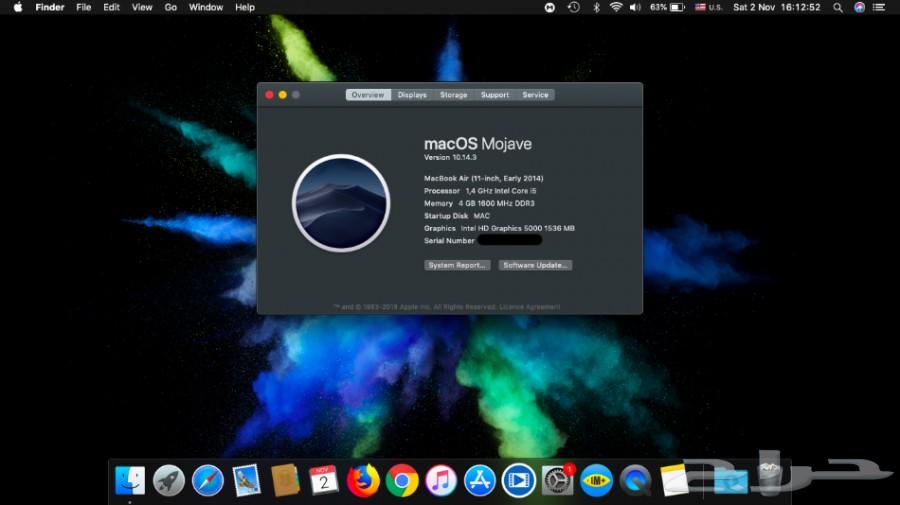Launch Launchpad rocket icon in dock
This screenshot has height=505, width=900.
click(x=169, y=480)
